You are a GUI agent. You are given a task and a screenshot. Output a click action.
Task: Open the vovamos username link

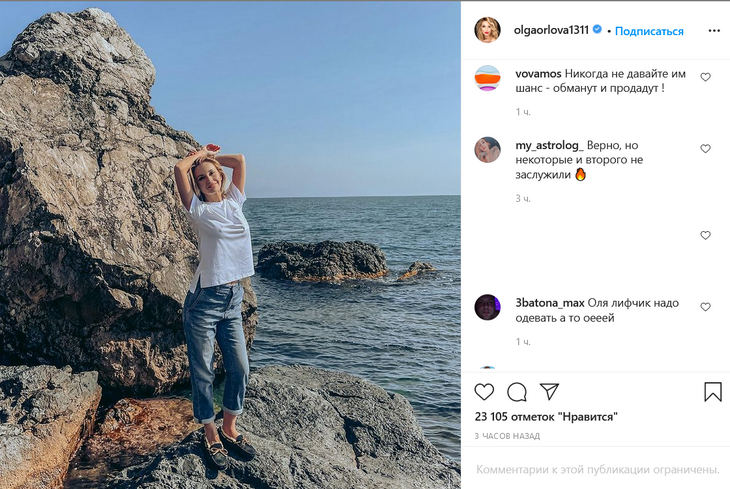pos(538,74)
